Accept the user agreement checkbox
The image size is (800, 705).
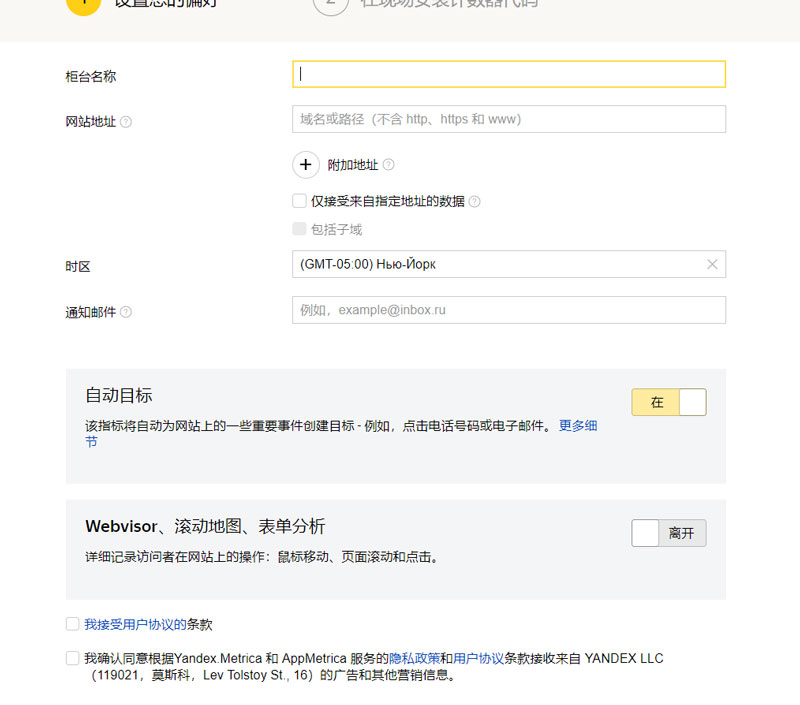coord(72,624)
